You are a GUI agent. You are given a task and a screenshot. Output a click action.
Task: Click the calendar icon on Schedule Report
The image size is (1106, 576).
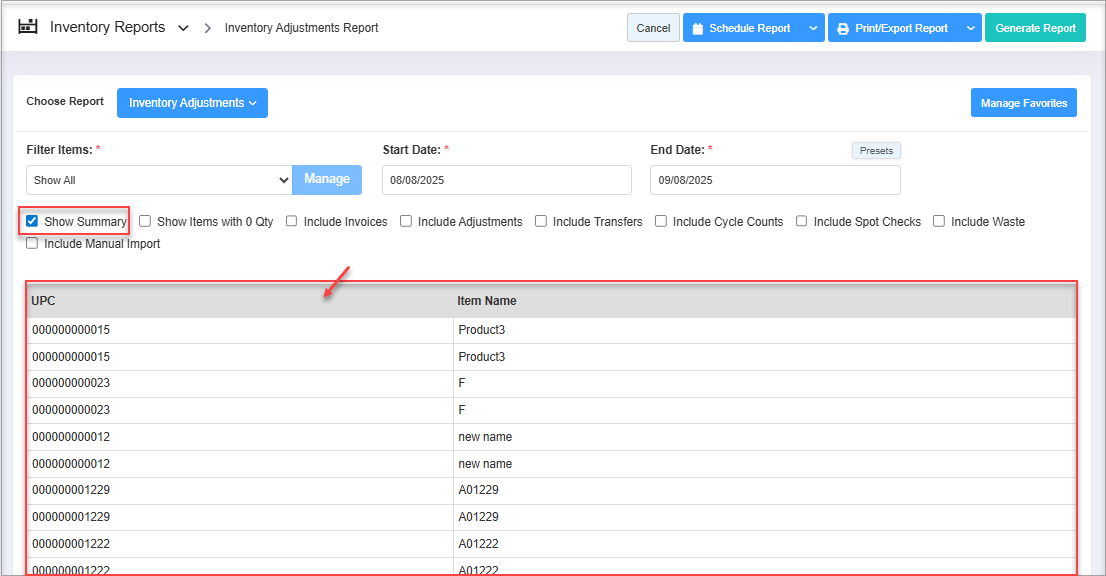(x=697, y=28)
